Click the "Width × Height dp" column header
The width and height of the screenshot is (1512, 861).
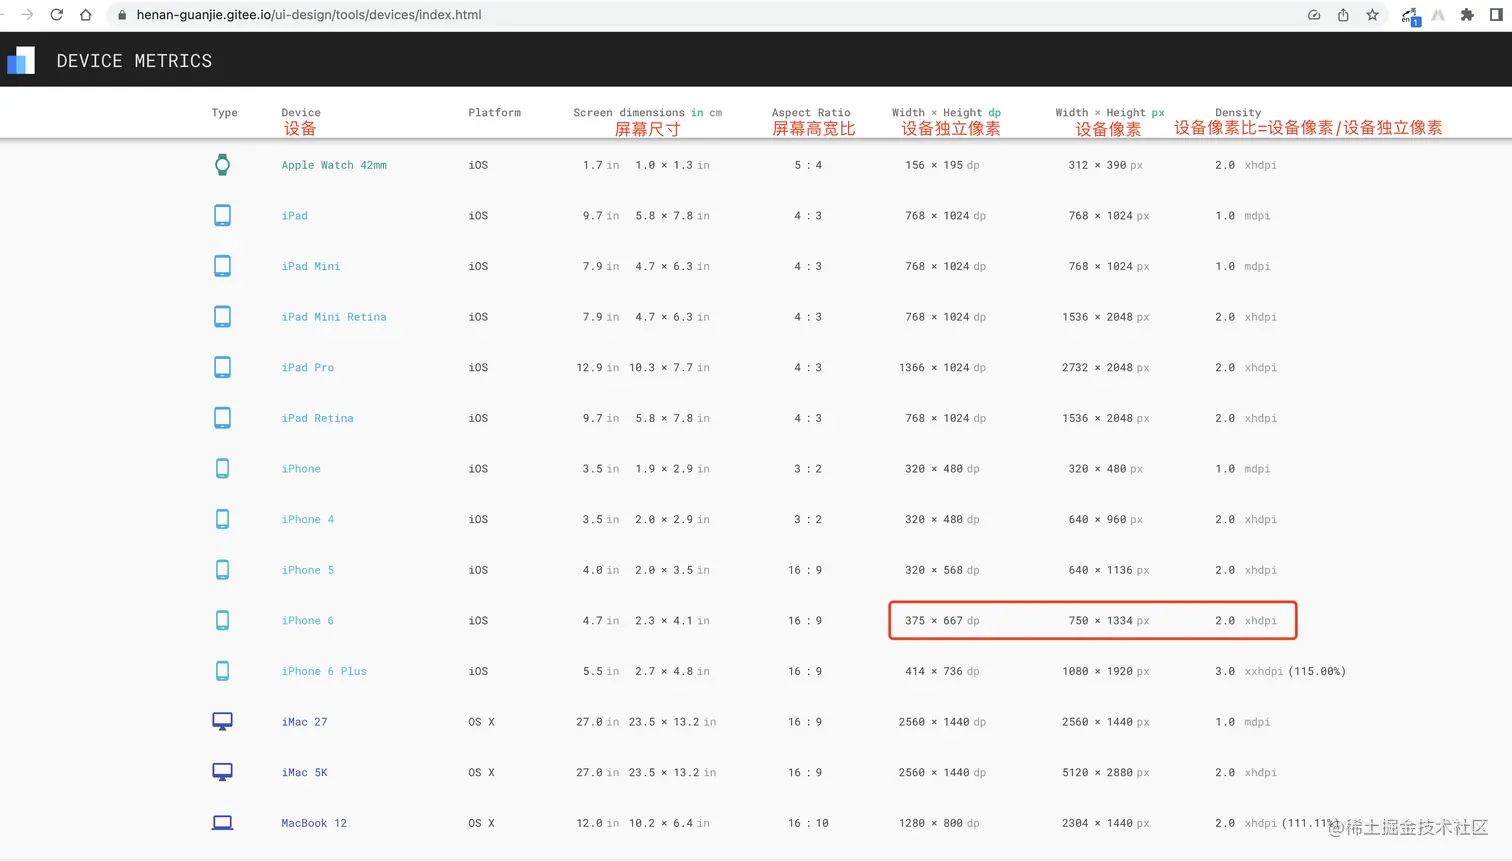(x=946, y=113)
